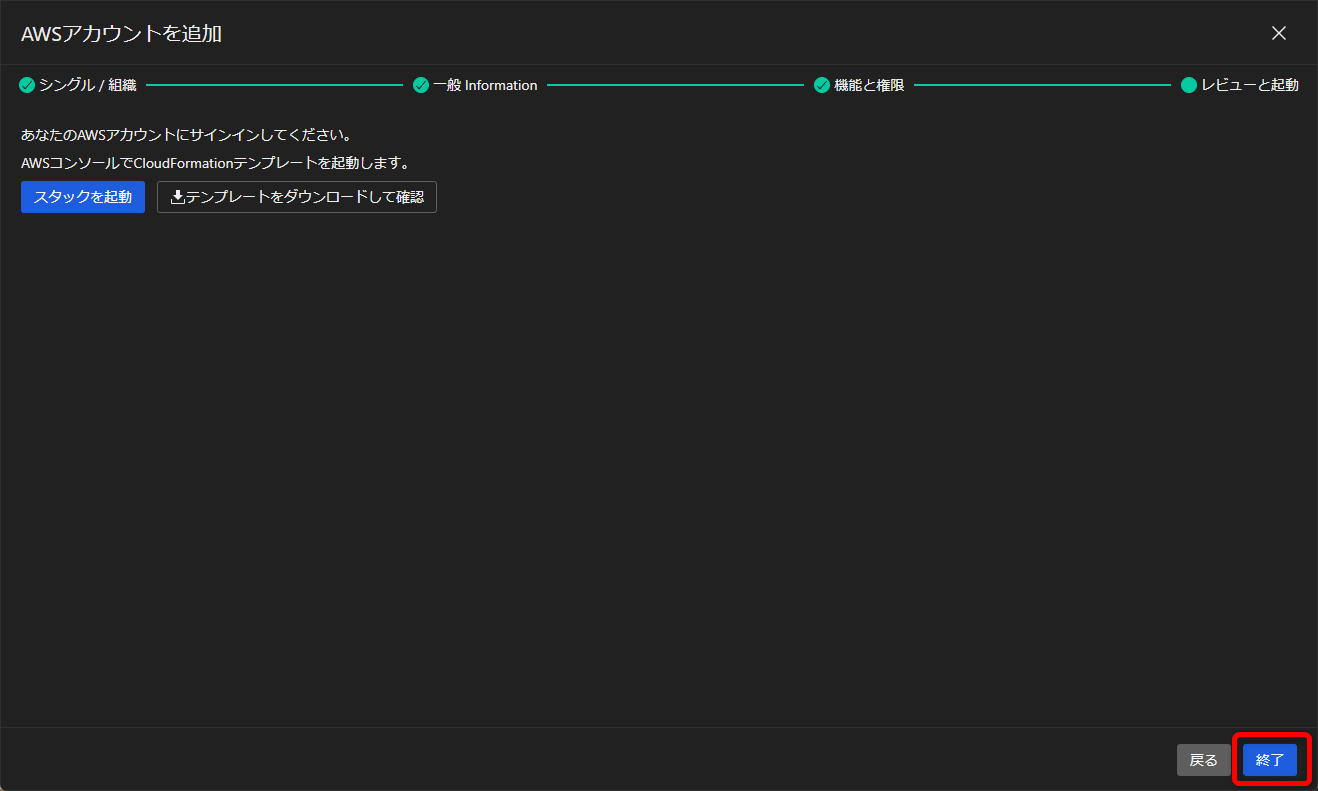Click the スタックを起動 button
This screenshot has width=1318, height=791.
[83, 197]
